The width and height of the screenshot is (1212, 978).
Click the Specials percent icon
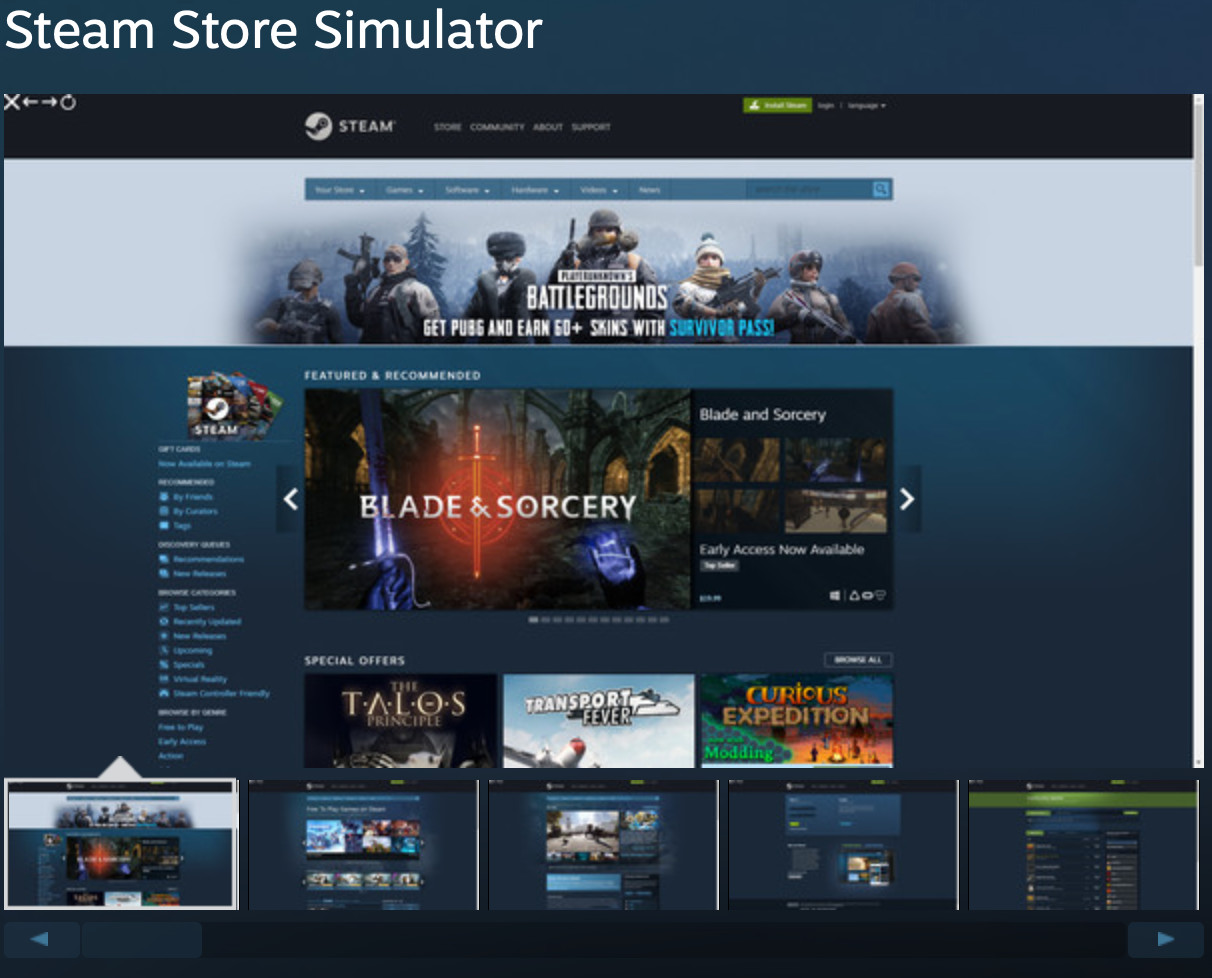coord(164,663)
